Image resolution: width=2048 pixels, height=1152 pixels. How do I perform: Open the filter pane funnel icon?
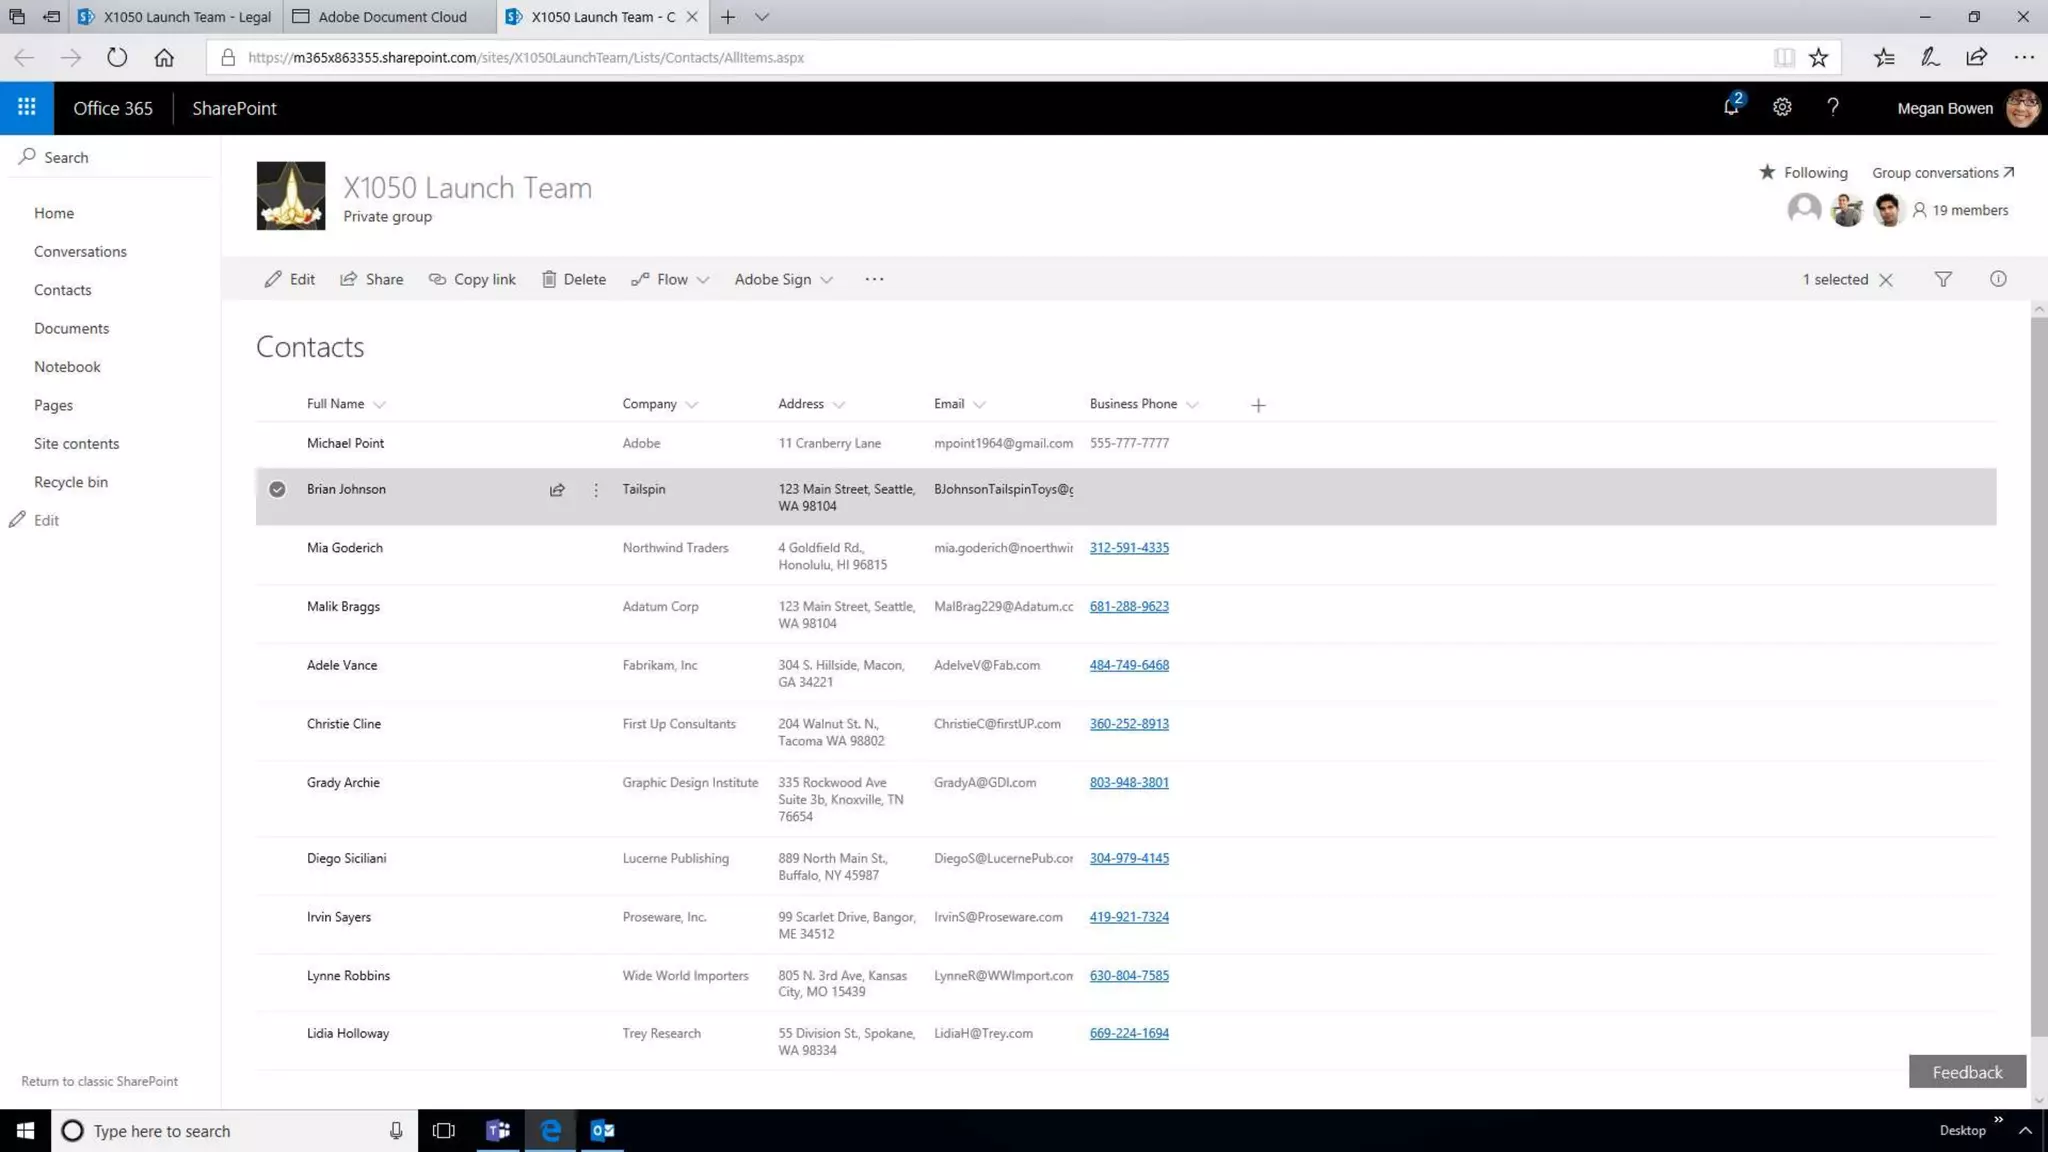[1943, 279]
